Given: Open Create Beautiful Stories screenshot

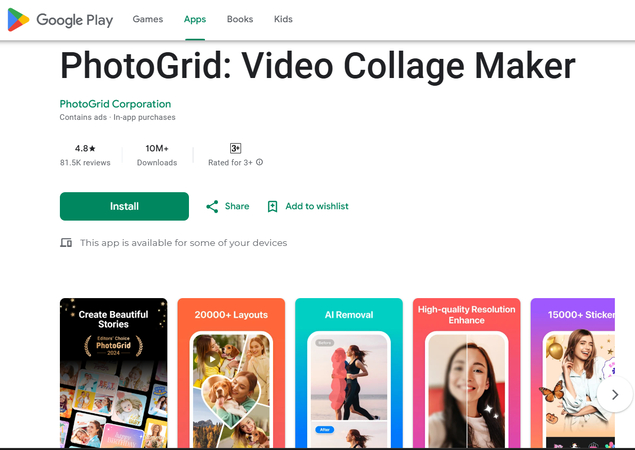Looking at the screenshot, I should (x=113, y=373).
